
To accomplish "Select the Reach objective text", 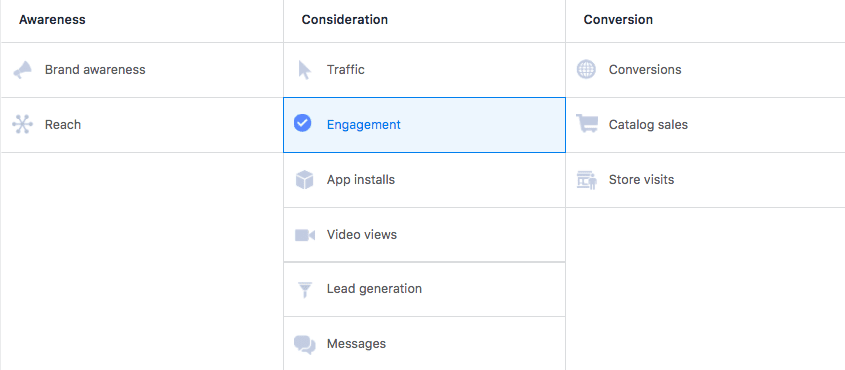I will click(63, 124).
